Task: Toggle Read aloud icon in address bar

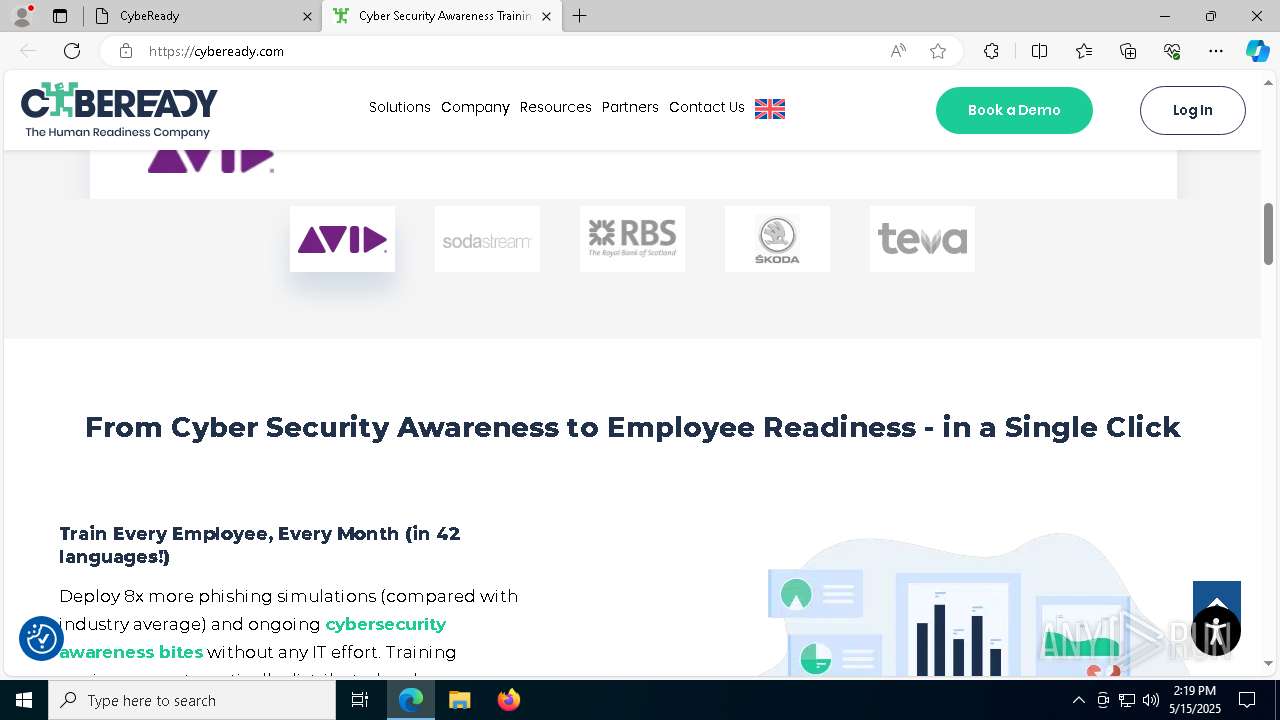Action: (x=898, y=51)
